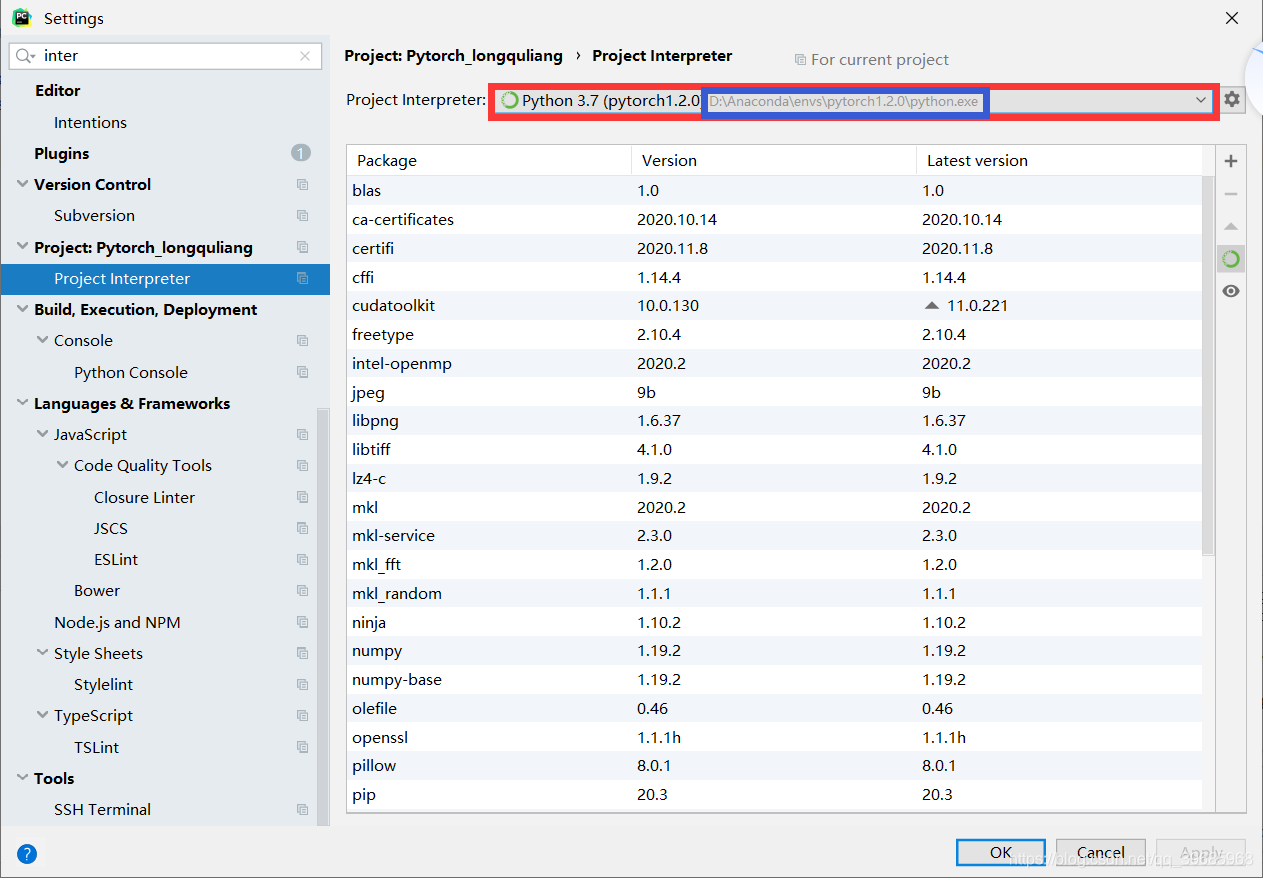
Task: Open interpreter settings gear icon
Action: 1232,100
